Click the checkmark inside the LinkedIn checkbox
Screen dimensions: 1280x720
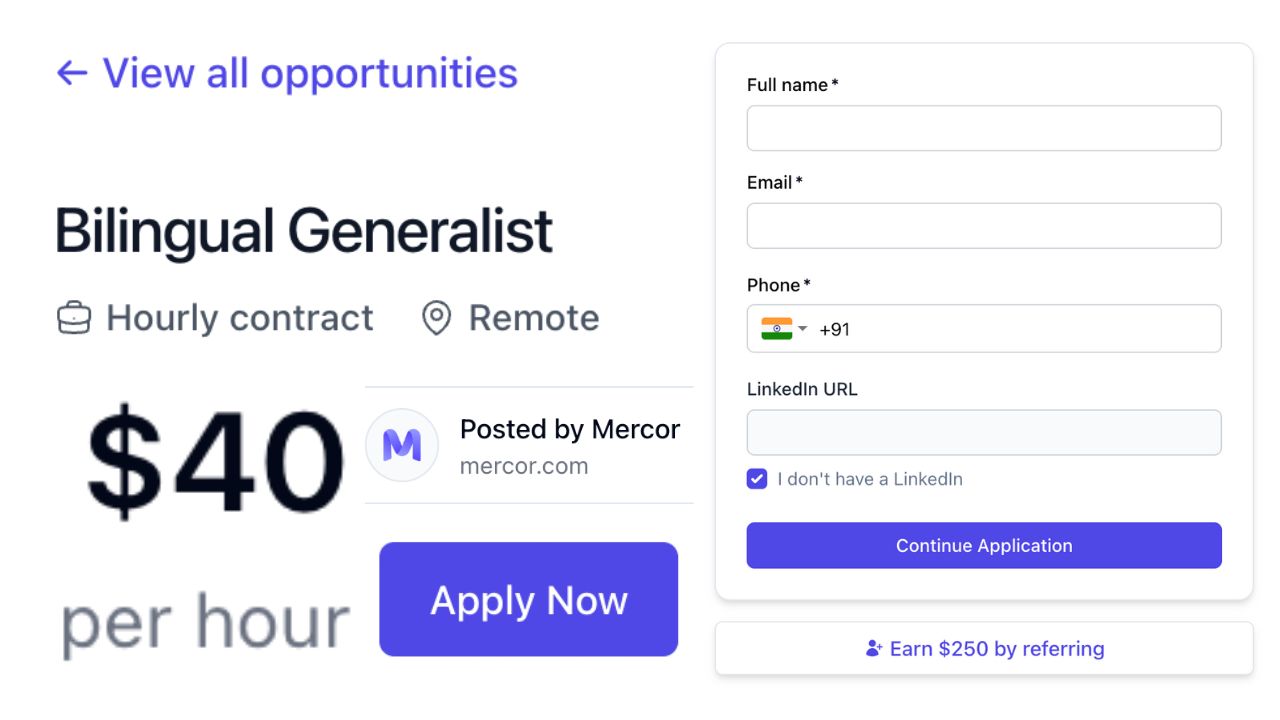(x=757, y=479)
